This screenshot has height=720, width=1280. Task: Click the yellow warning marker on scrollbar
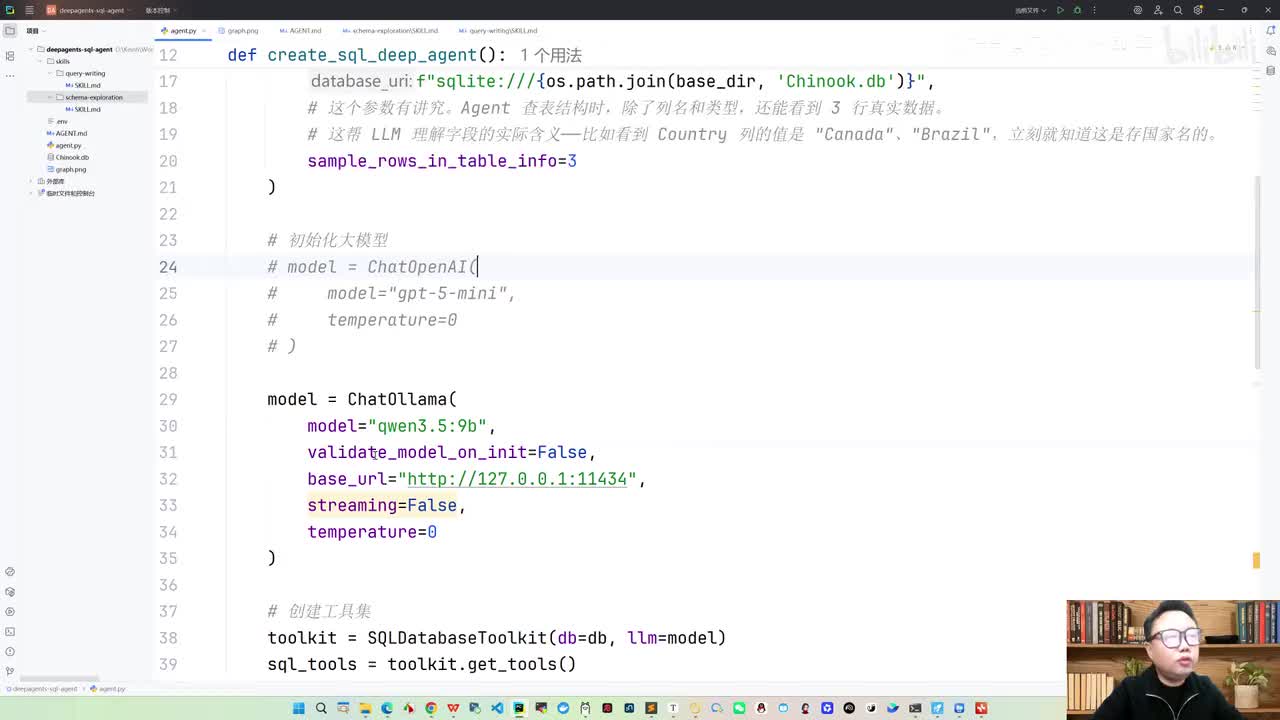[x=1257, y=561]
